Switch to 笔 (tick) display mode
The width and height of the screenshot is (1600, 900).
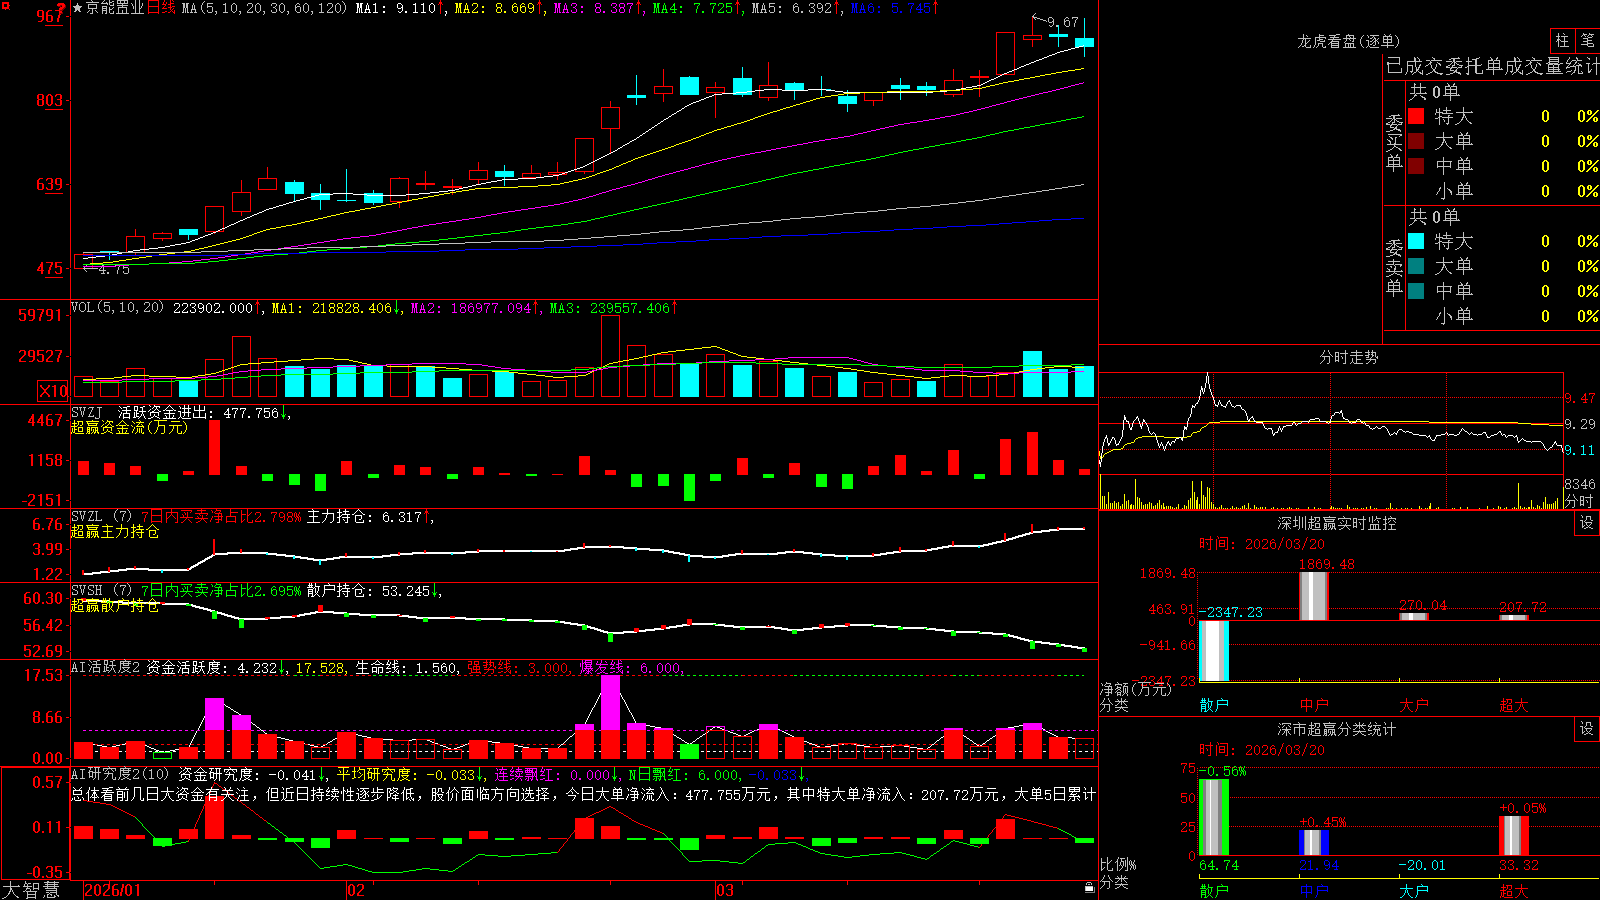(1587, 40)
